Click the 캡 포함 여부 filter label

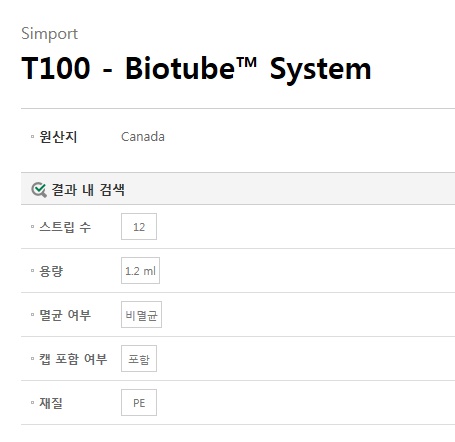point(73,359)
